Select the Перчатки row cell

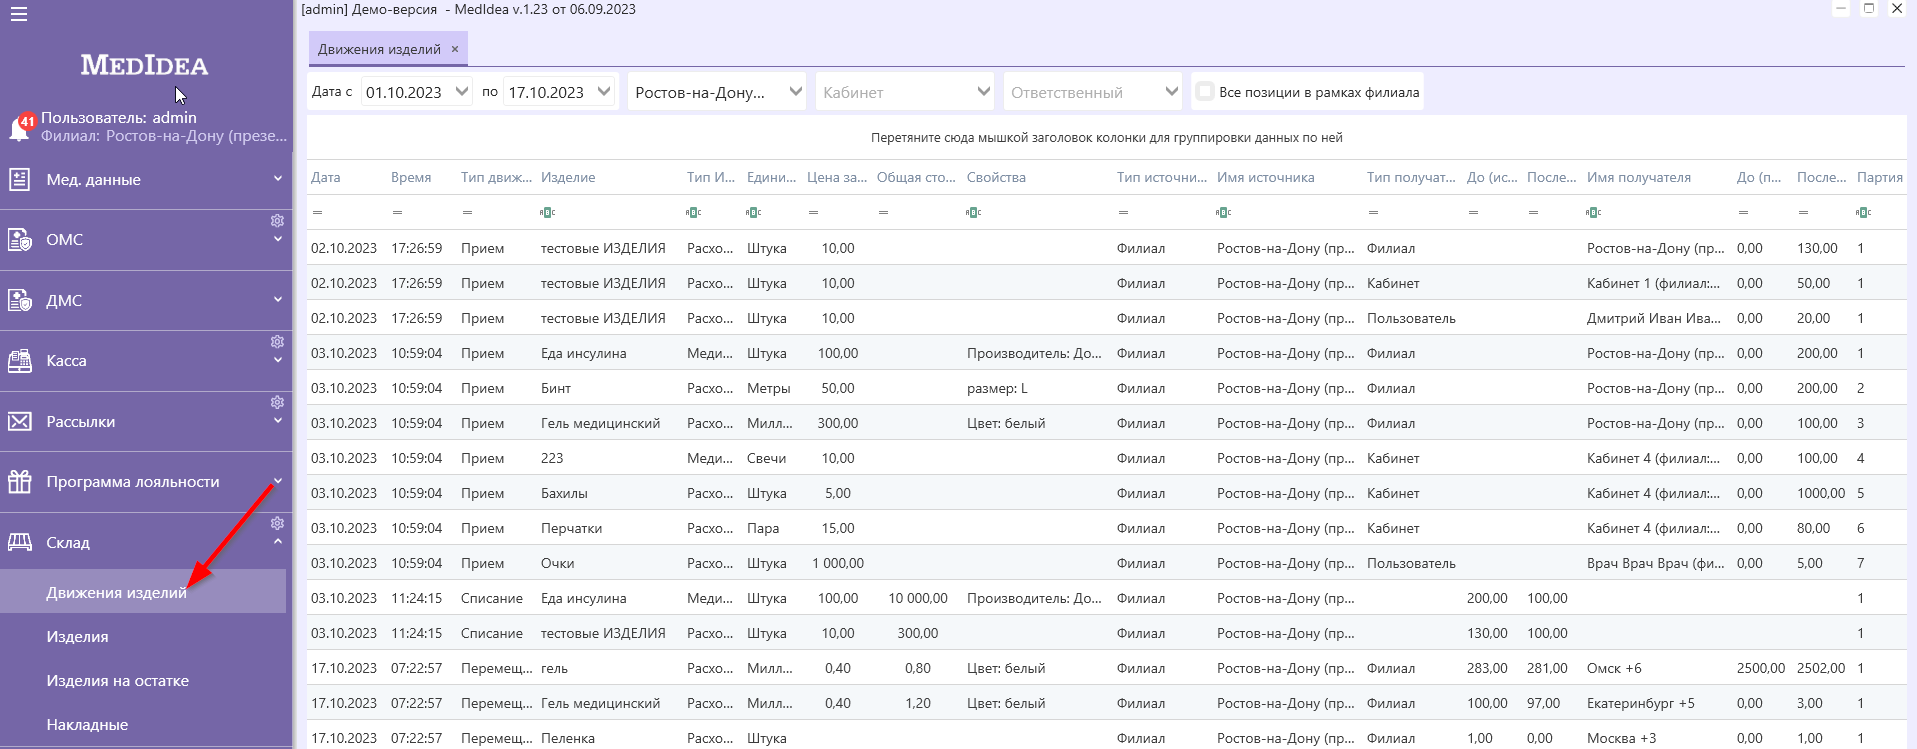(x=571, y=528)
